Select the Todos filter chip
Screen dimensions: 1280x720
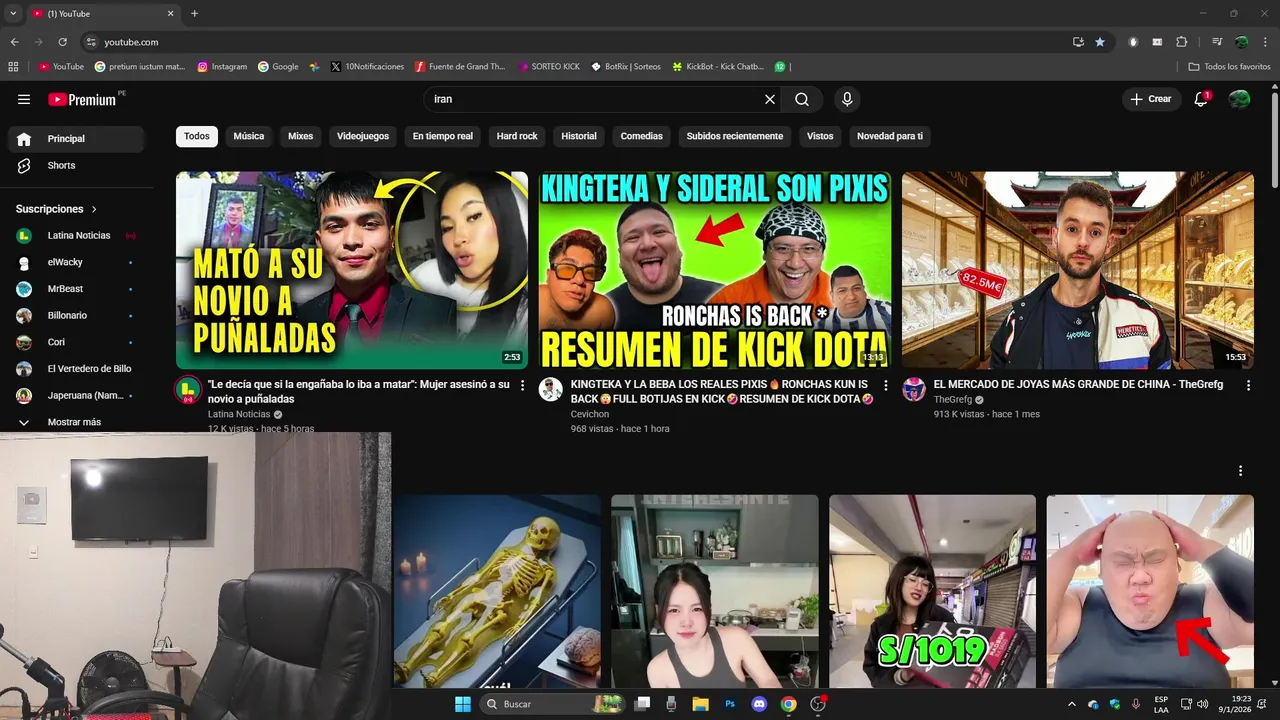point(197,136)
